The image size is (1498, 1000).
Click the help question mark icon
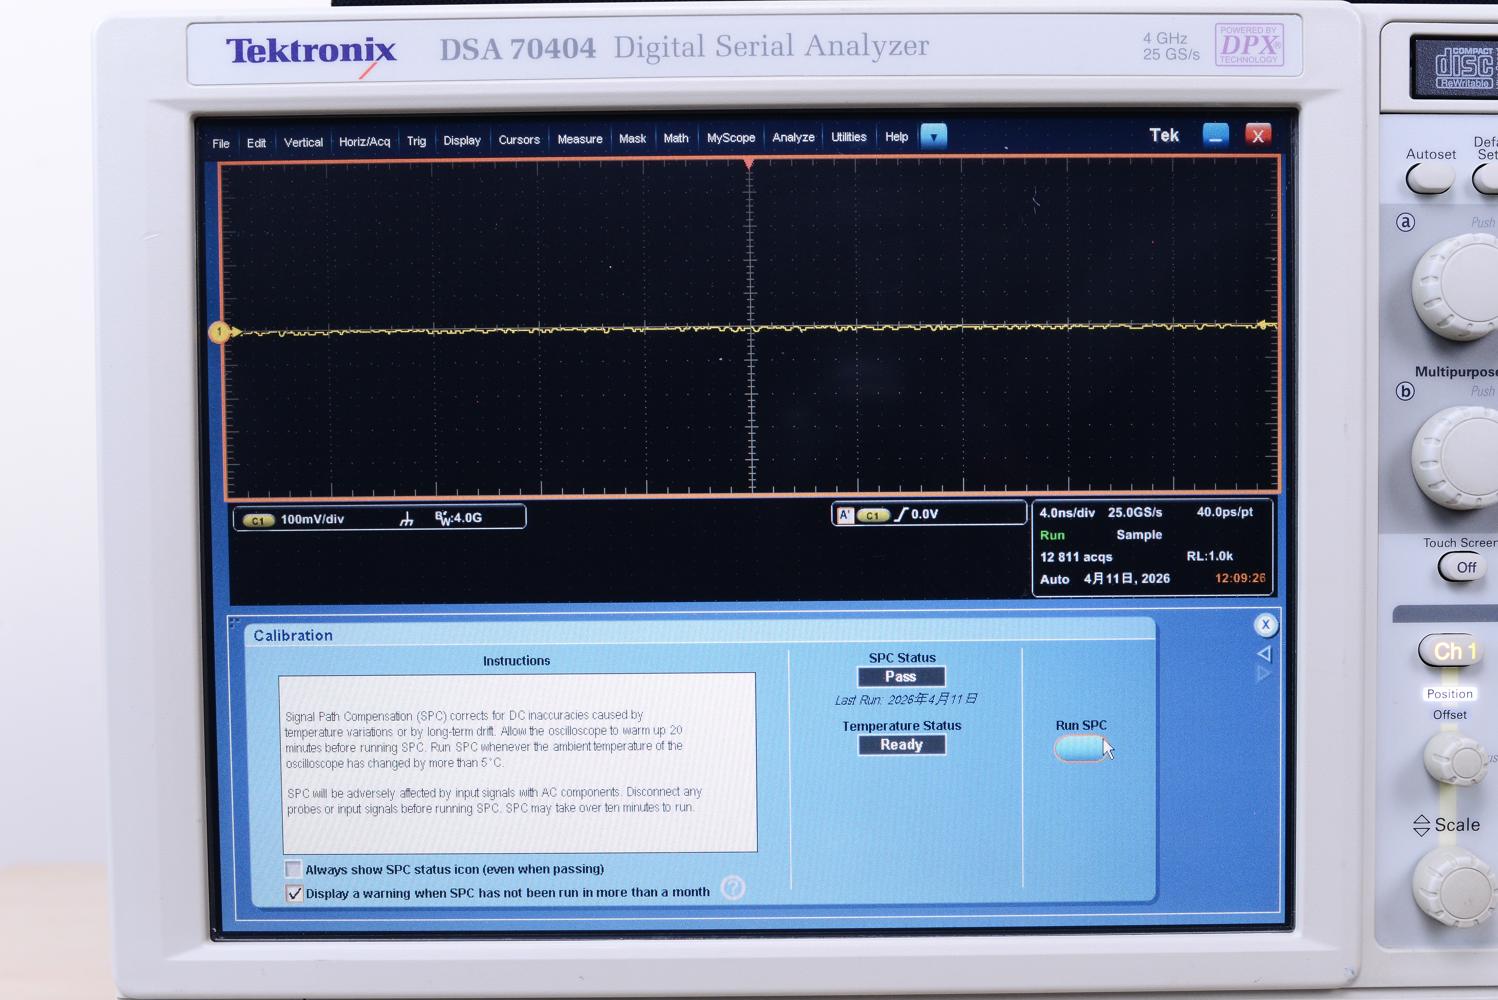733,888
